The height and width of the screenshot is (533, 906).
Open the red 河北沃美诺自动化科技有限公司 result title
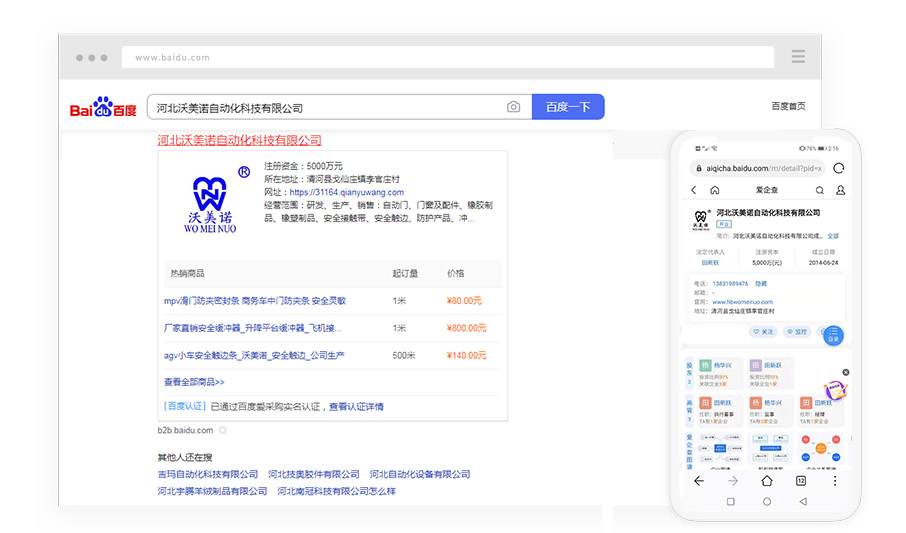[239, 140]
